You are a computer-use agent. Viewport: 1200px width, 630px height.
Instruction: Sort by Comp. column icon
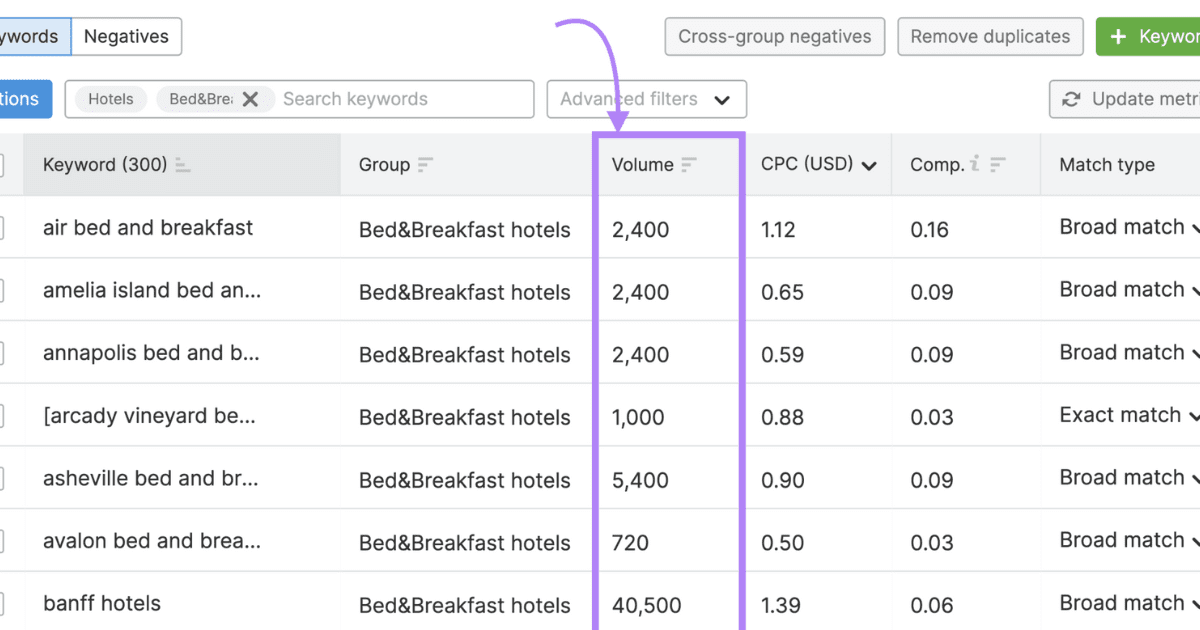[x=998, y=165]
